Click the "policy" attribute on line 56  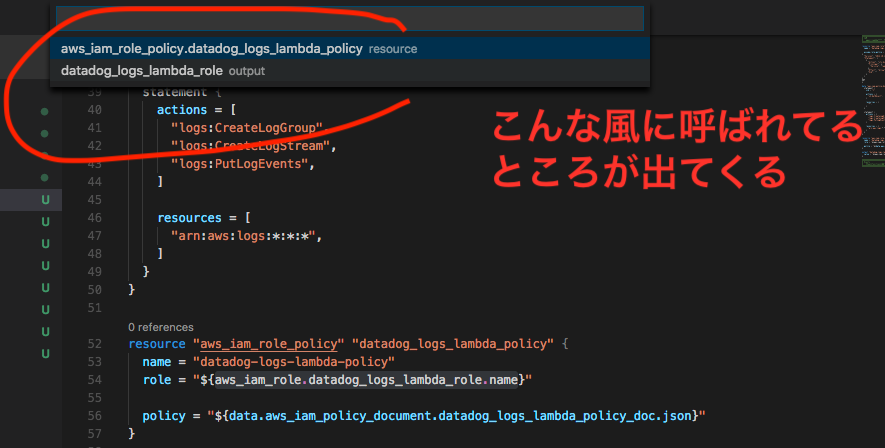tap(164, 416)
